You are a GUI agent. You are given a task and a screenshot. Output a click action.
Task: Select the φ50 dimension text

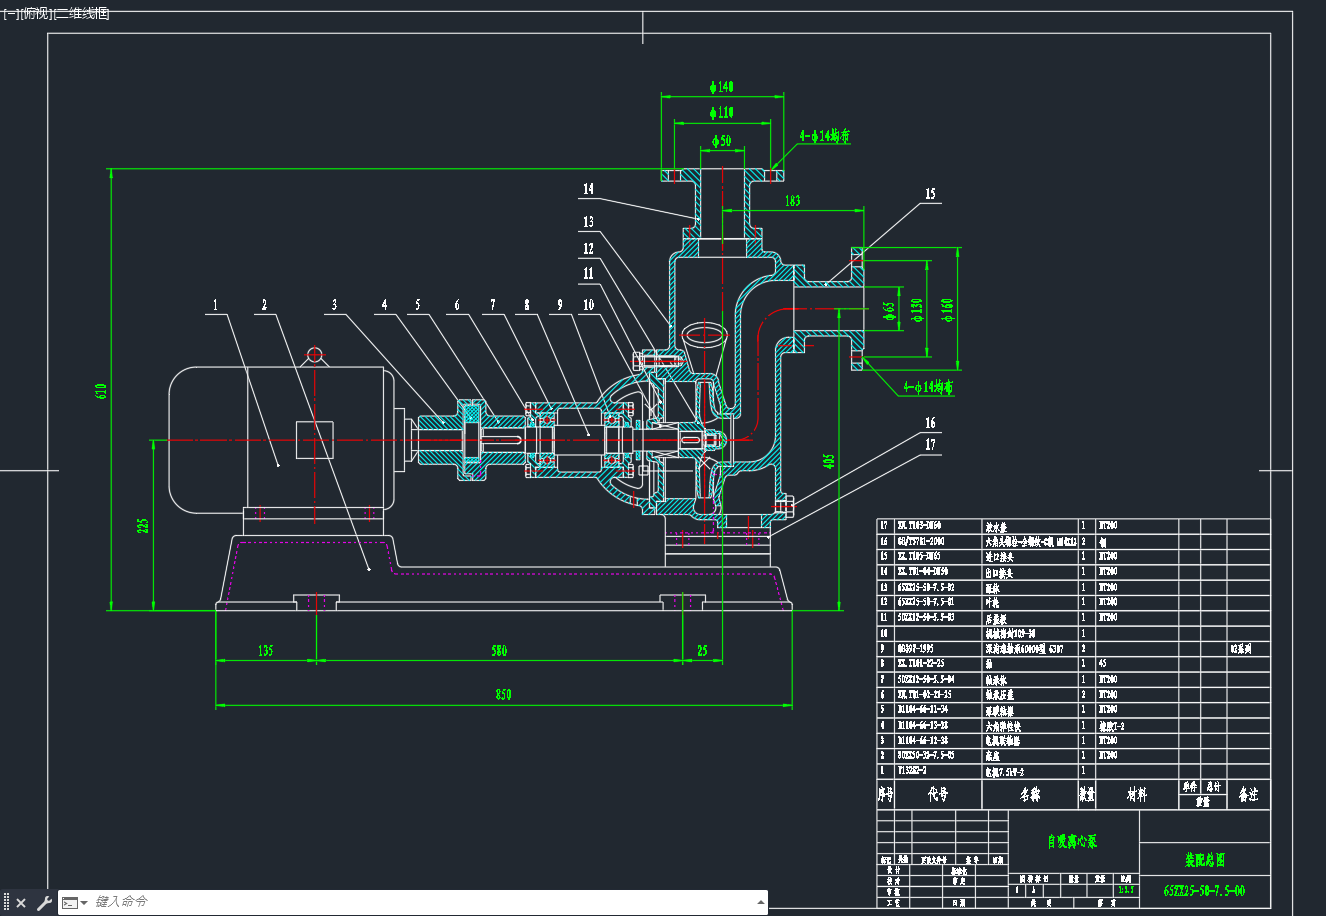click(721, 140)
